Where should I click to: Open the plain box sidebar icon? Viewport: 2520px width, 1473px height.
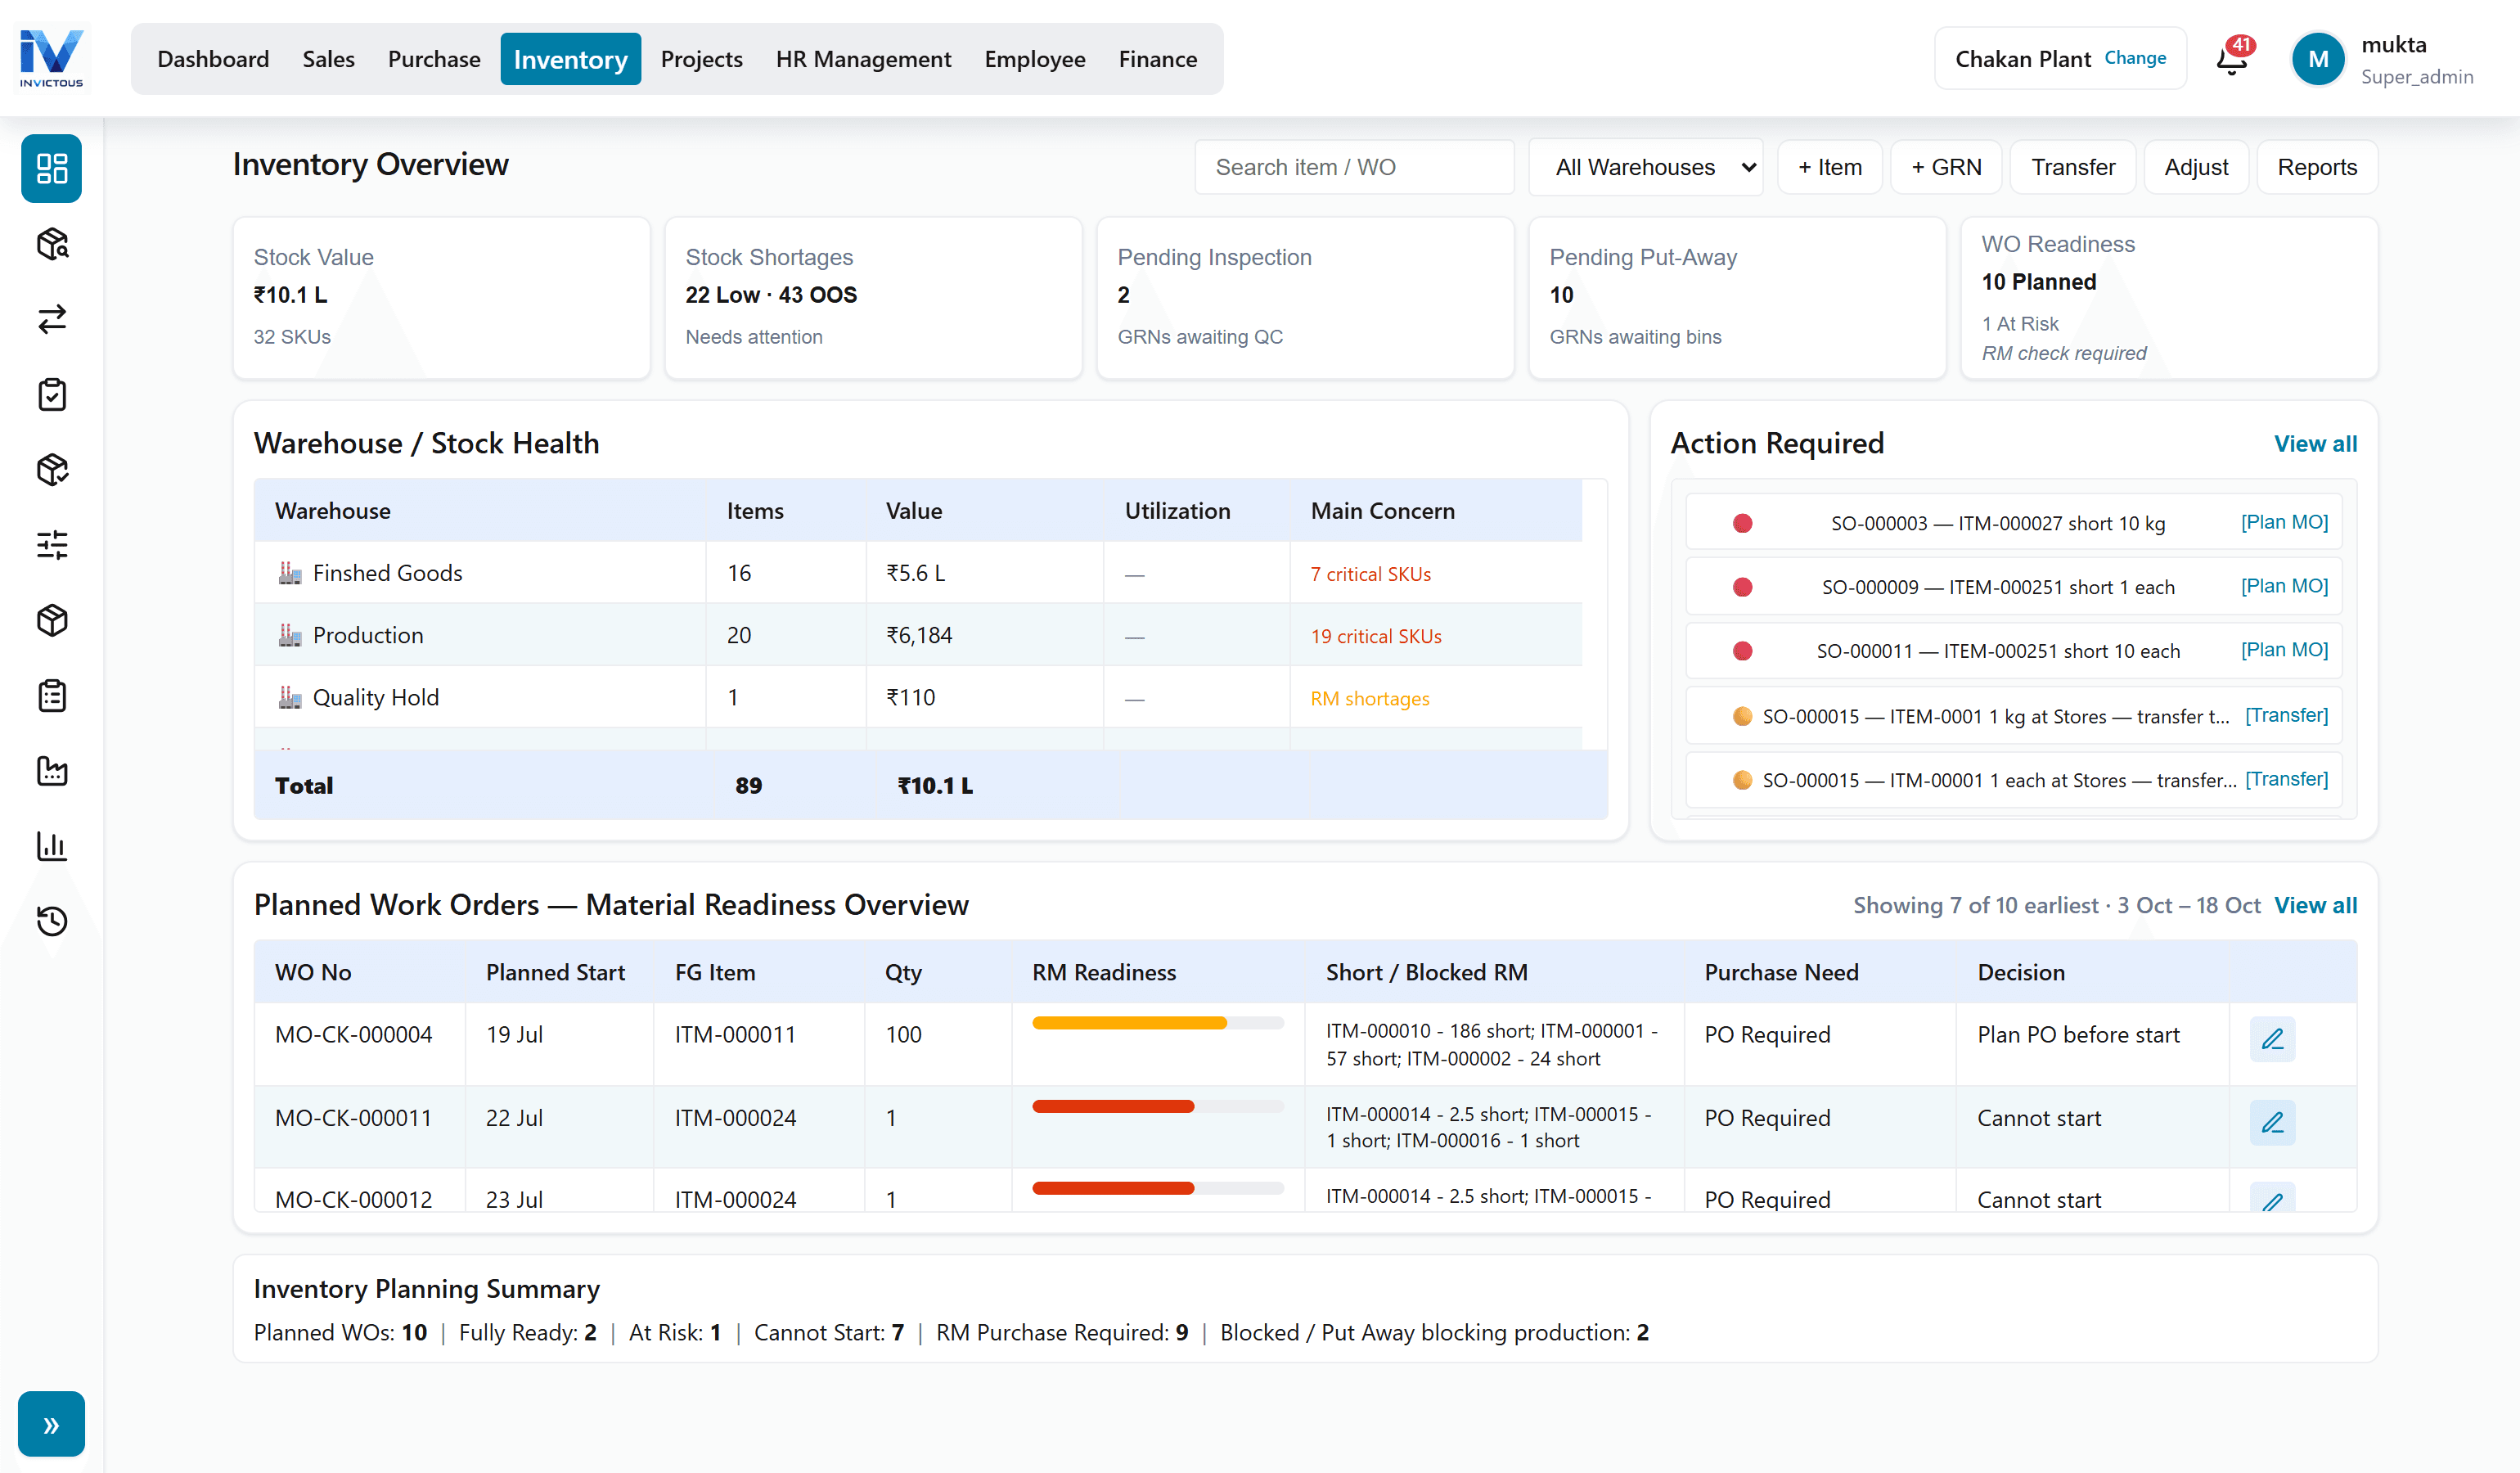click(x=52, y=620)
